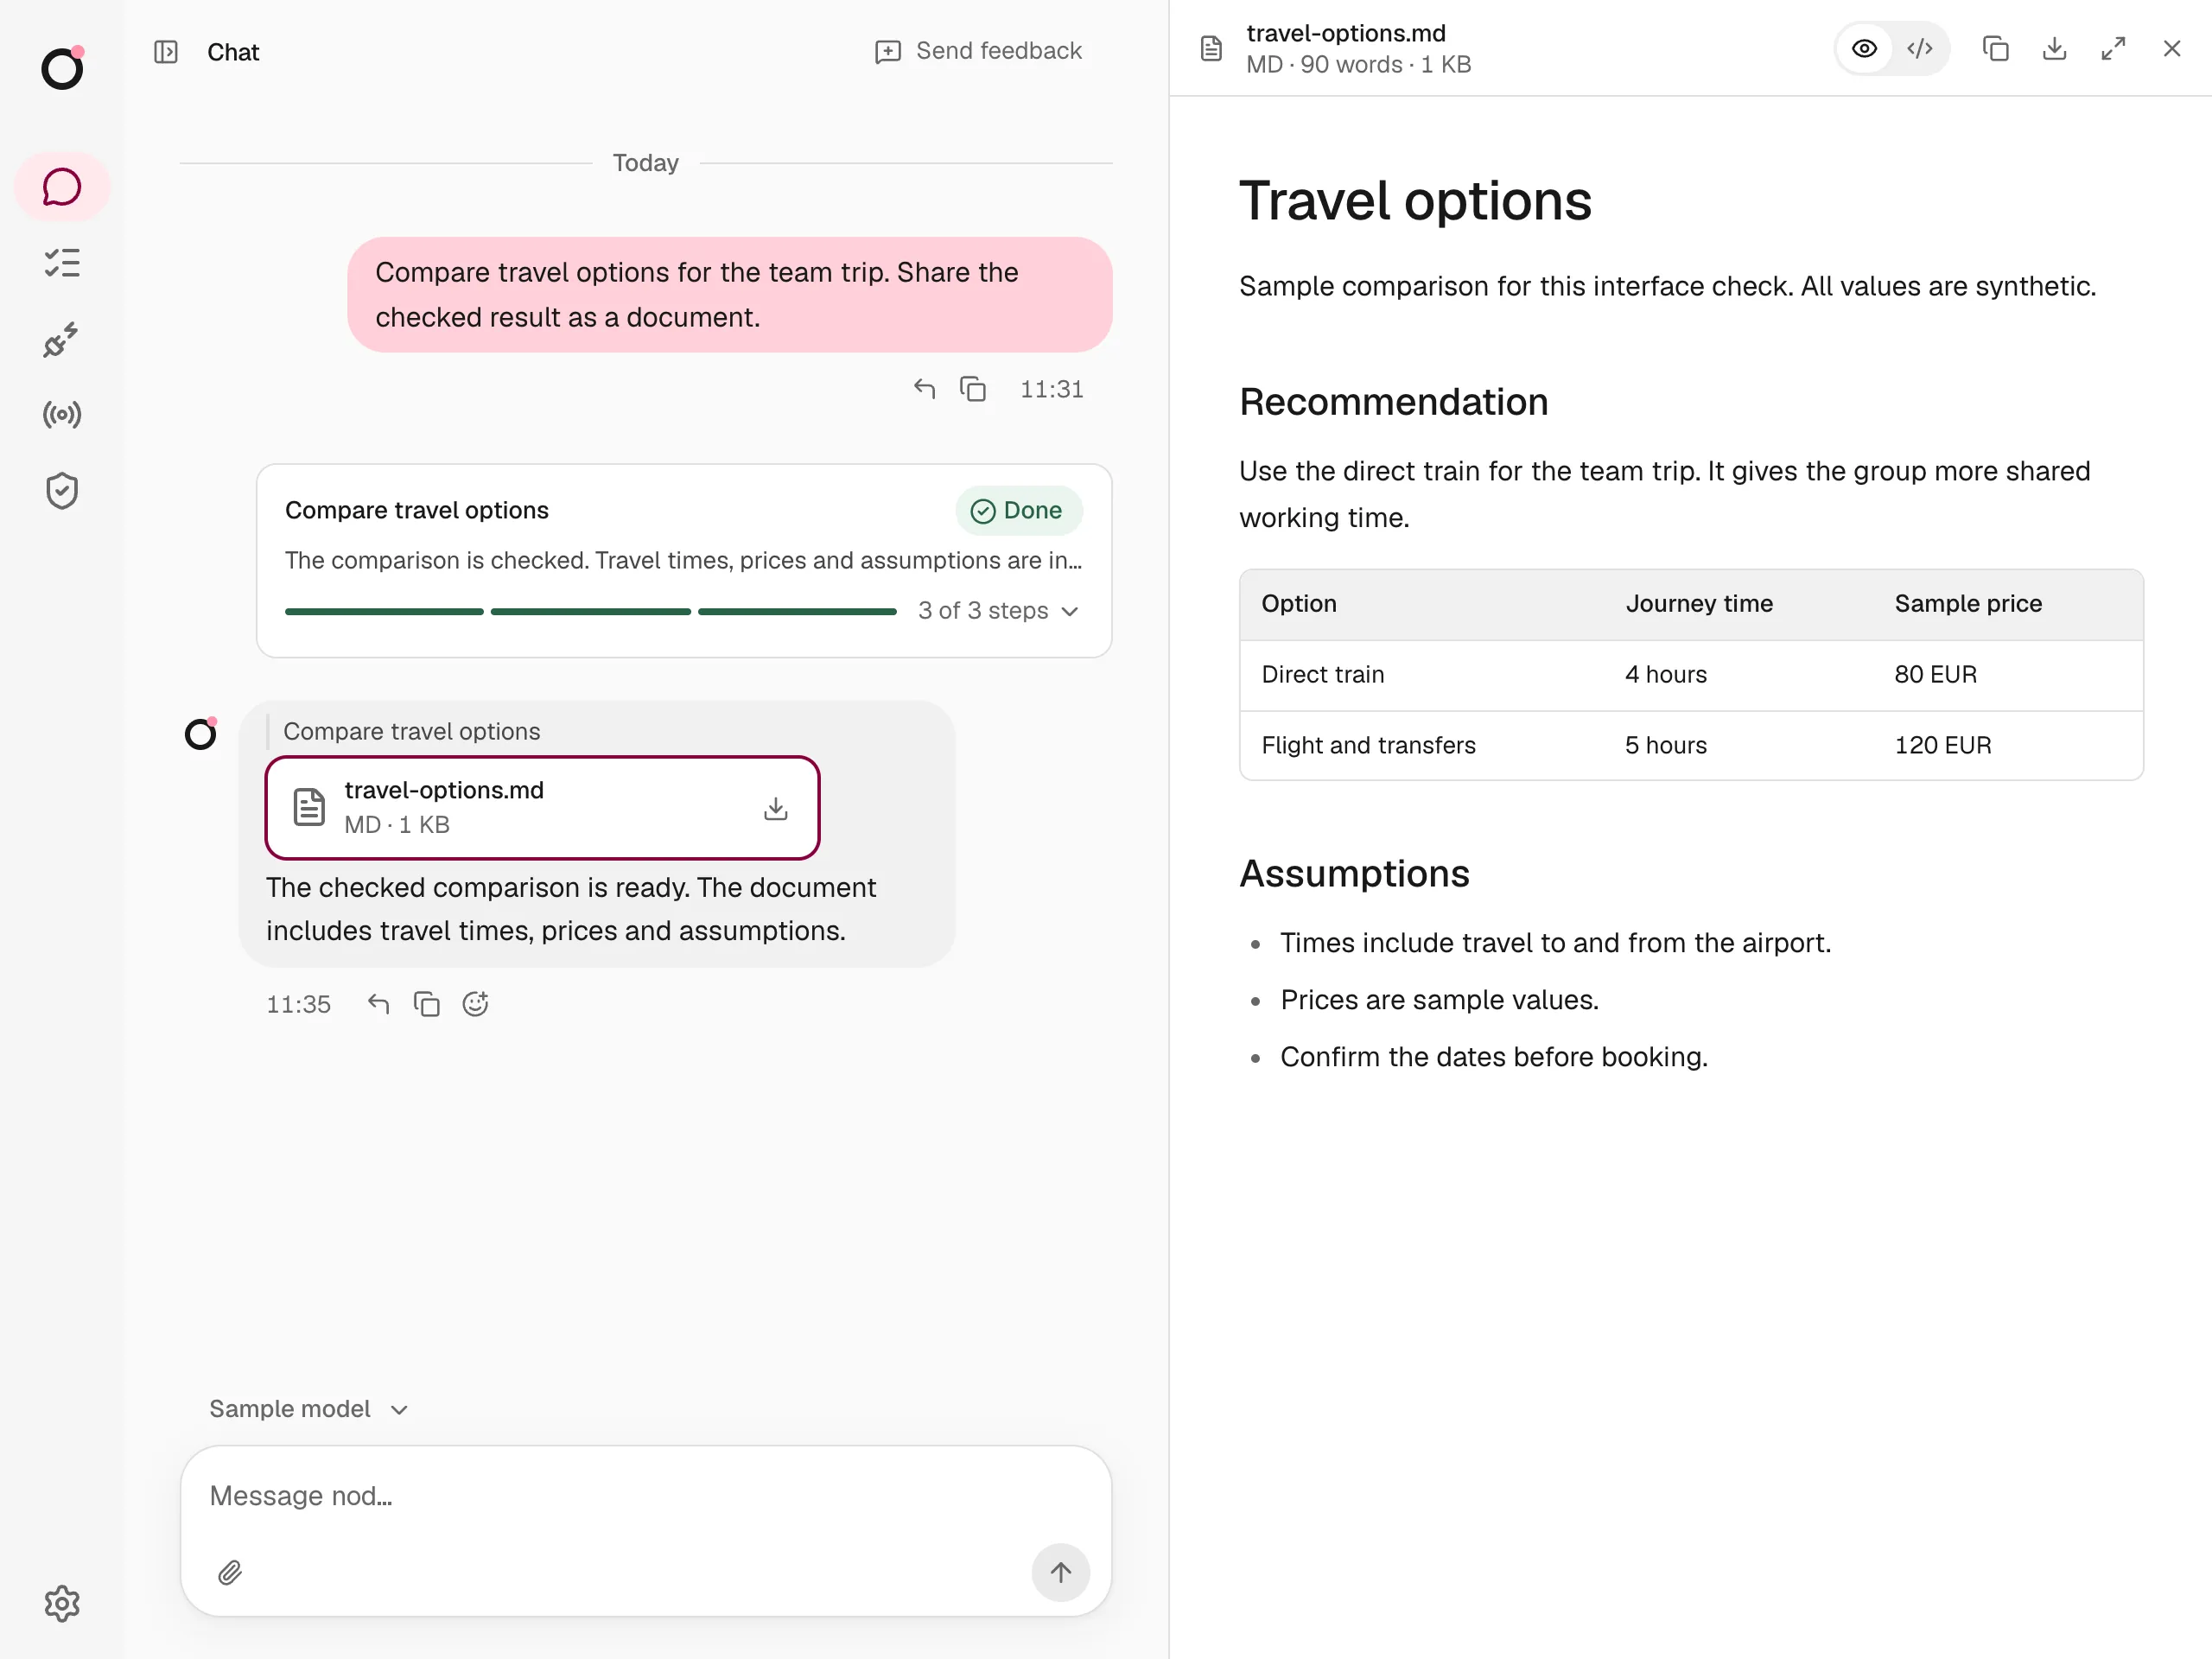Click the Sample price column header
Image resolution: width=2212 pixels, height=1659 pixels.
(1968, 603)
